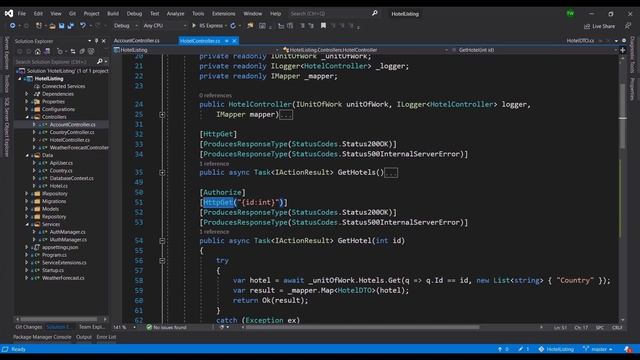Select AuthManager.cs in Services folder

[x=67, y=232]
